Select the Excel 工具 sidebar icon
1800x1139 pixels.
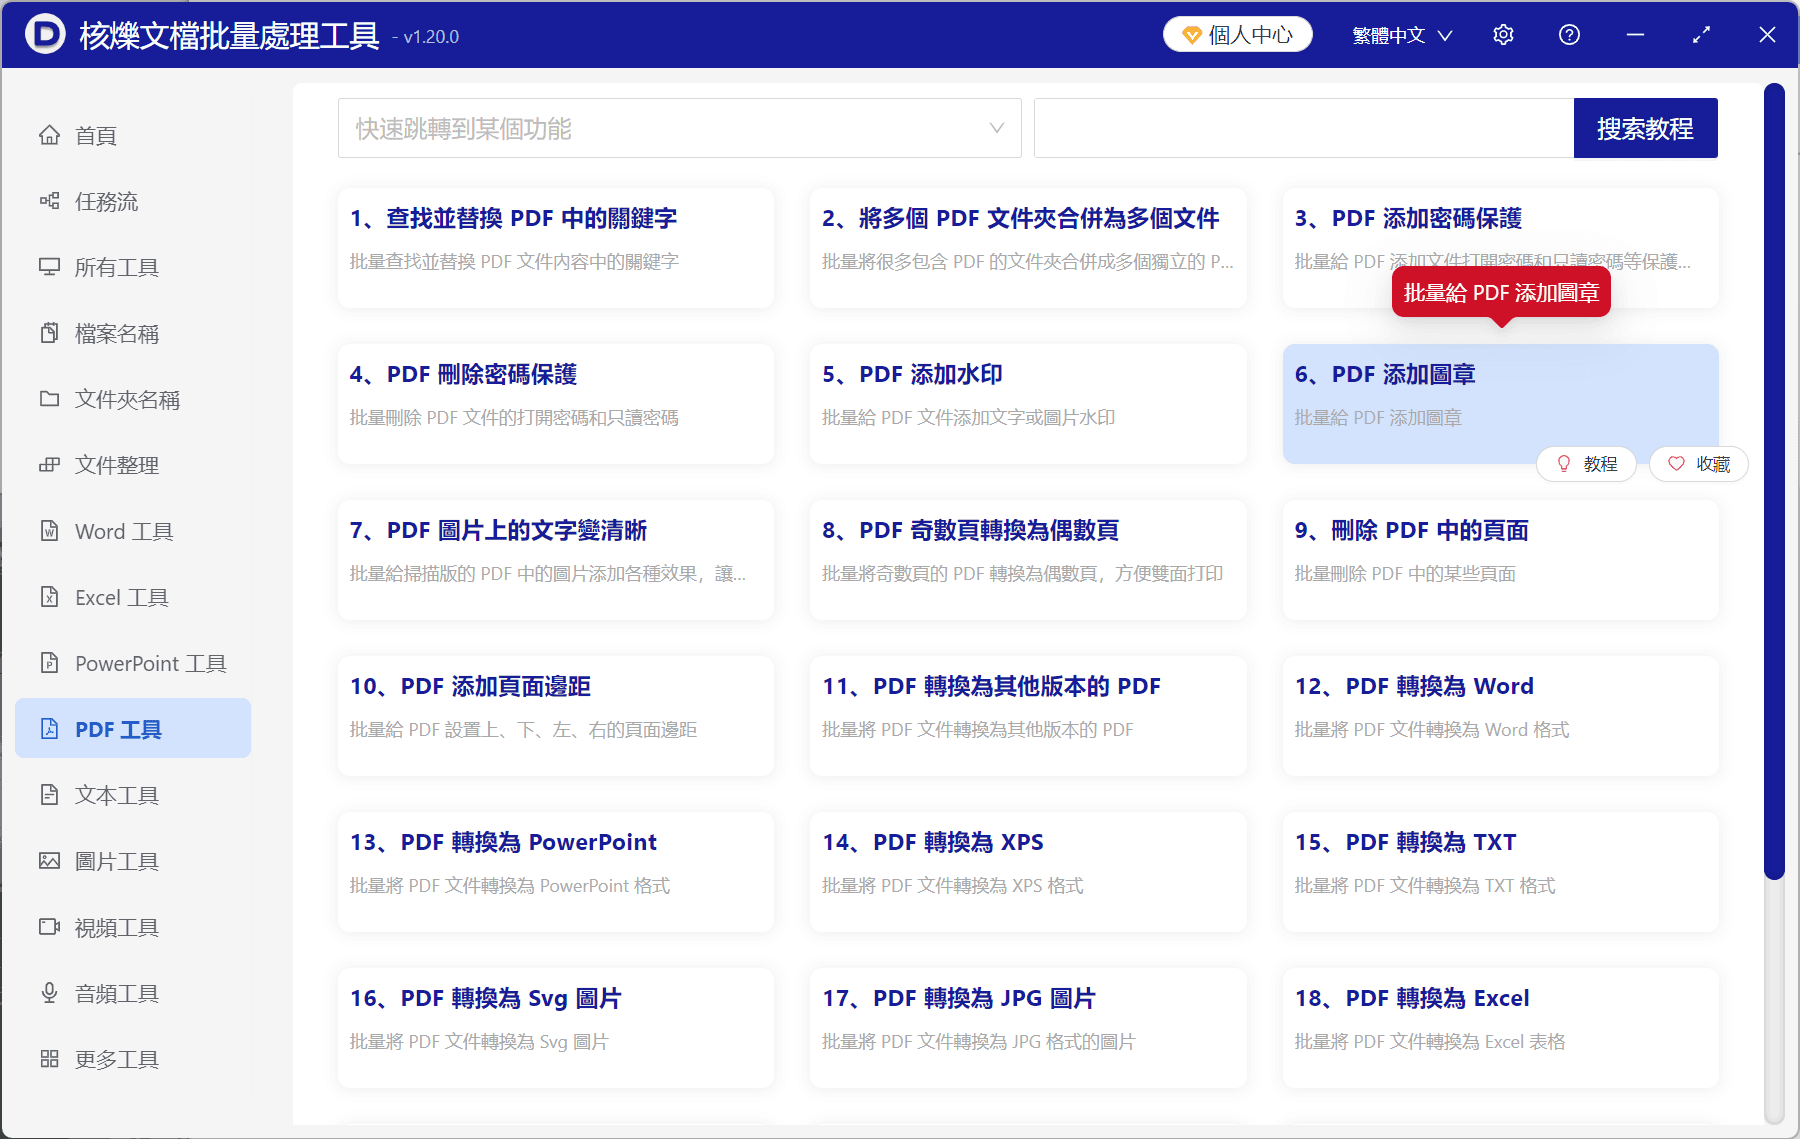50,597
